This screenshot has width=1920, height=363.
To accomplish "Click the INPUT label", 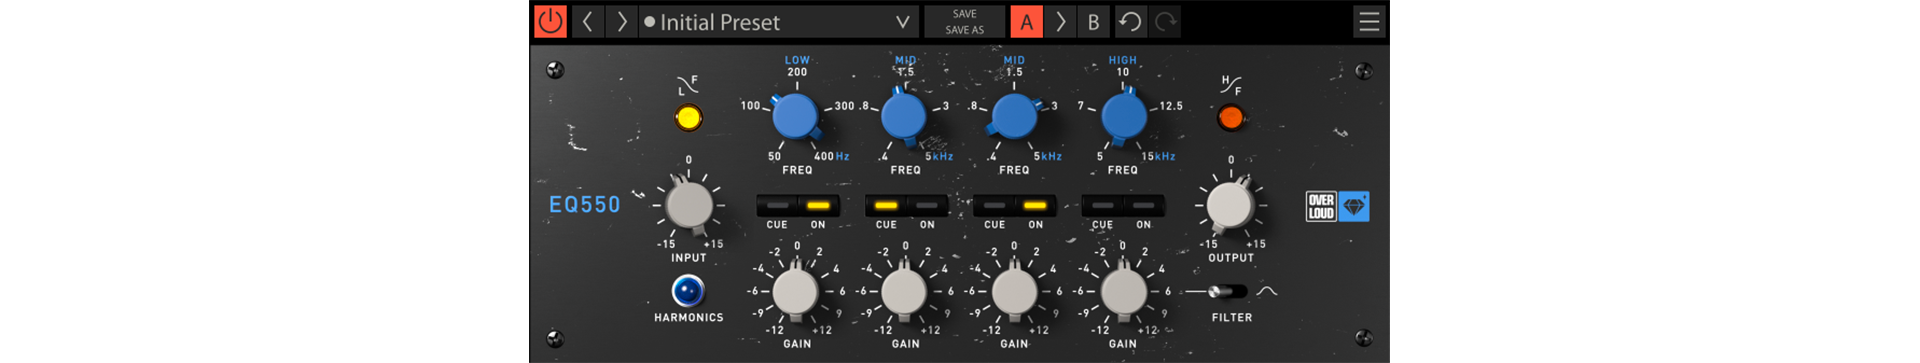I will pyautogui.click(x=689, y=258).
